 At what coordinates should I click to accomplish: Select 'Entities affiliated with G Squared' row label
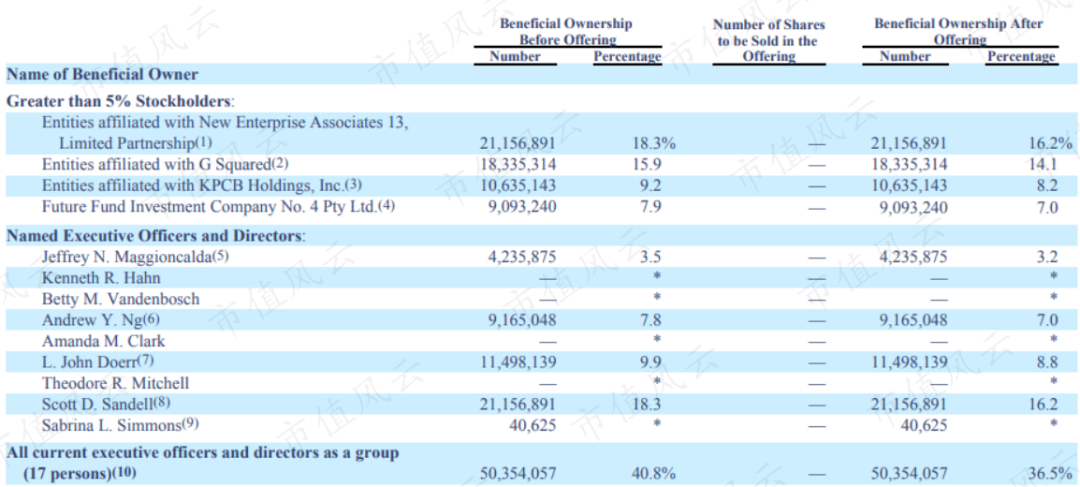pos(163,165)
